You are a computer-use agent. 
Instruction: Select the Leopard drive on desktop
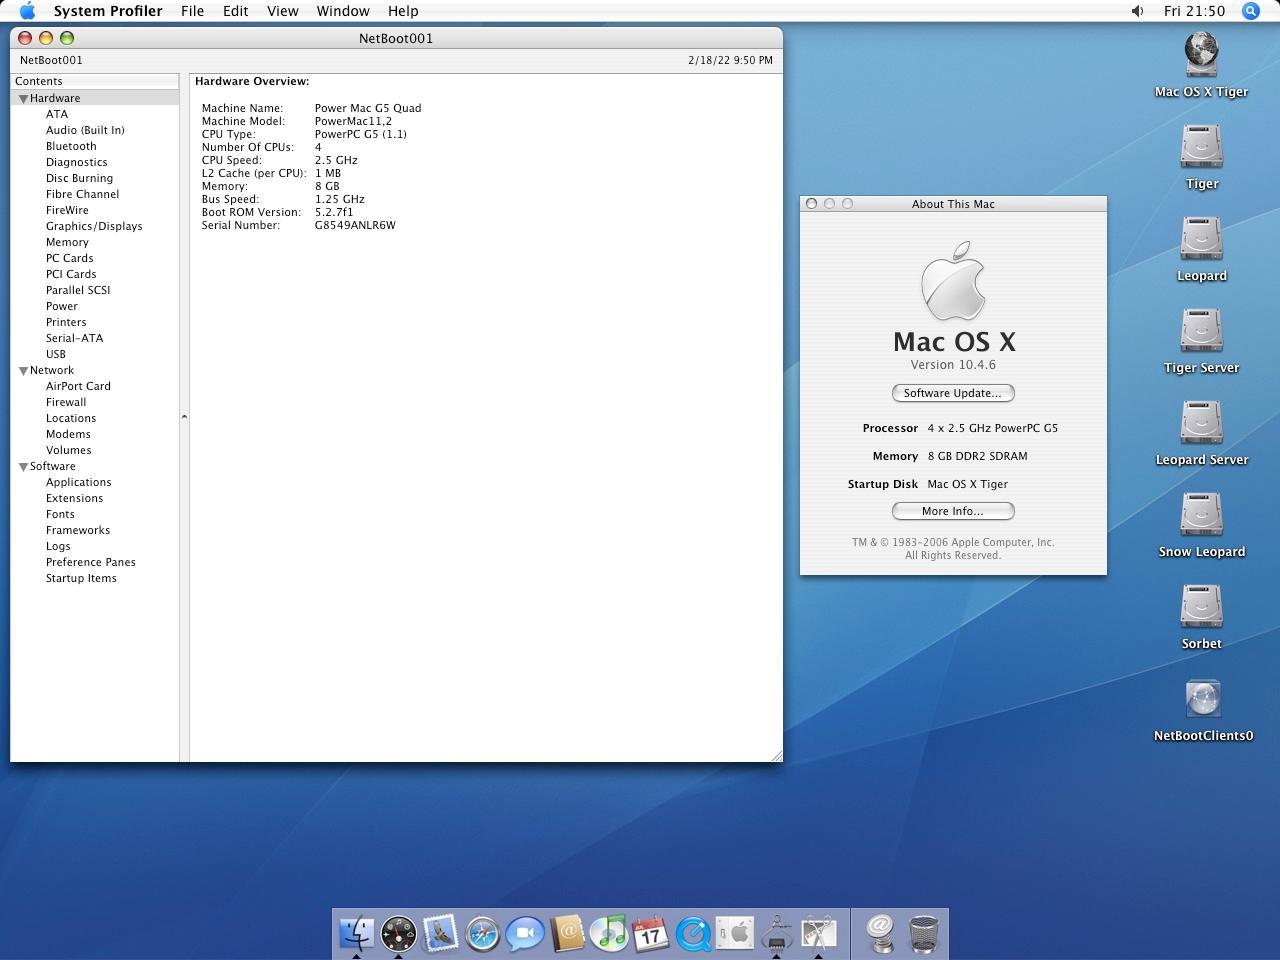point(1201,239)
